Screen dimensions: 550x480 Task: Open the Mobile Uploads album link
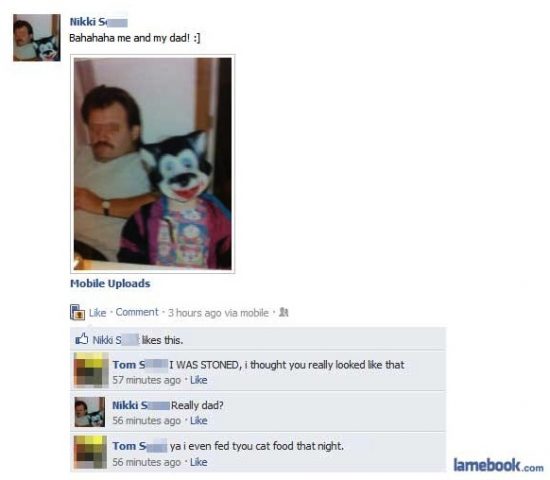(x=110, y=284)
